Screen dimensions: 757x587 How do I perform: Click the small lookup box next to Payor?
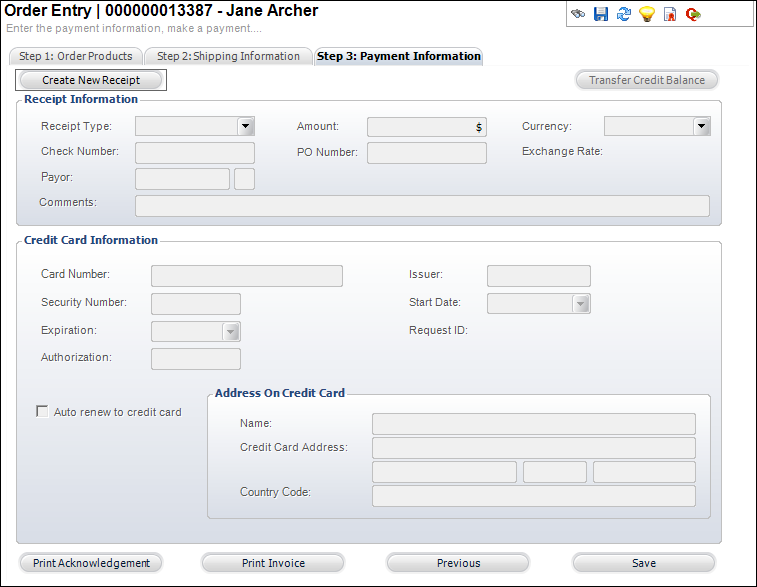pyautogui.click(x=244, y=179)
